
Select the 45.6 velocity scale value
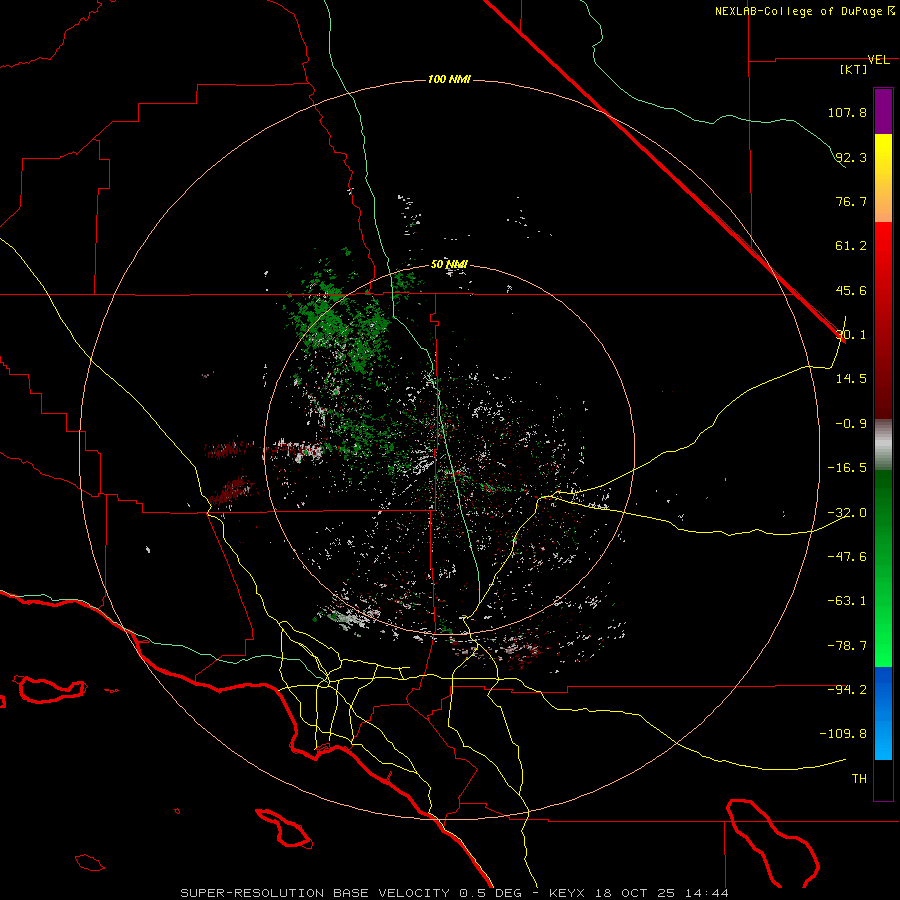pyautogui.click(x=851, y=290)
